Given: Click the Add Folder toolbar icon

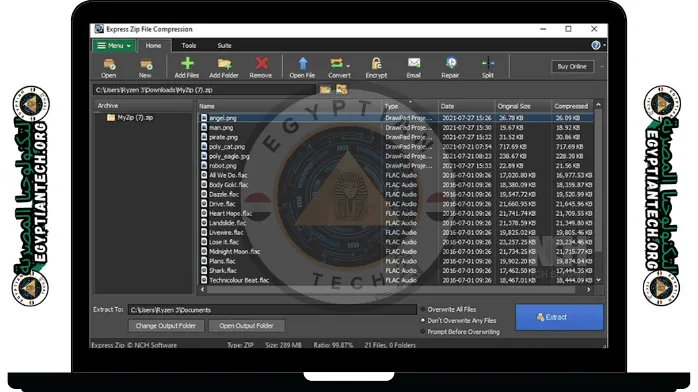Looking at the screenshot, I should 224,64.
